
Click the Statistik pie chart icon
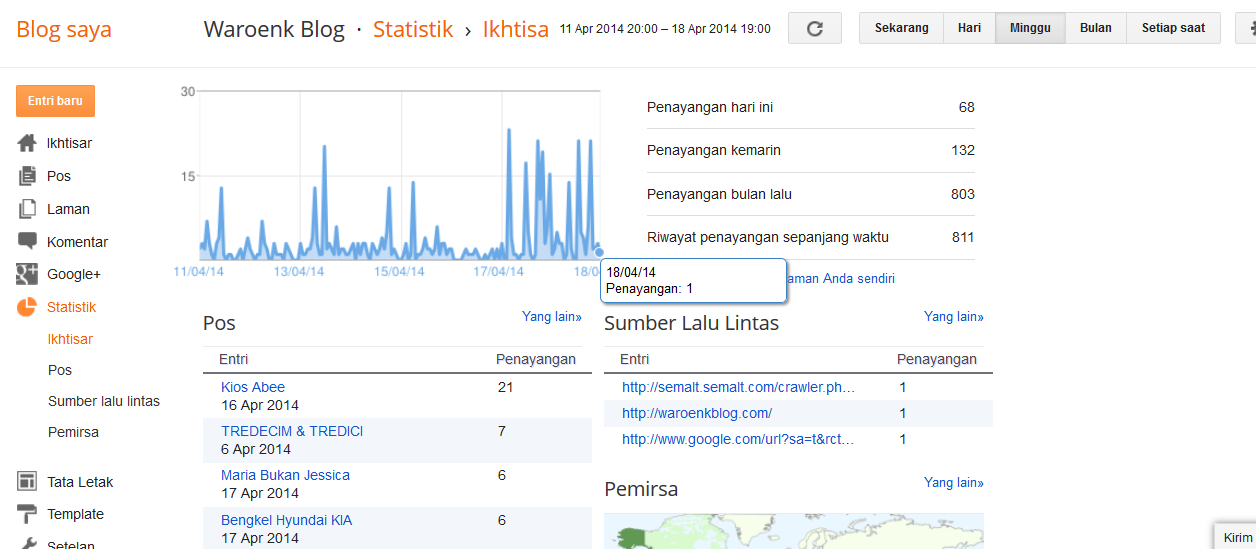pos(27,307)
